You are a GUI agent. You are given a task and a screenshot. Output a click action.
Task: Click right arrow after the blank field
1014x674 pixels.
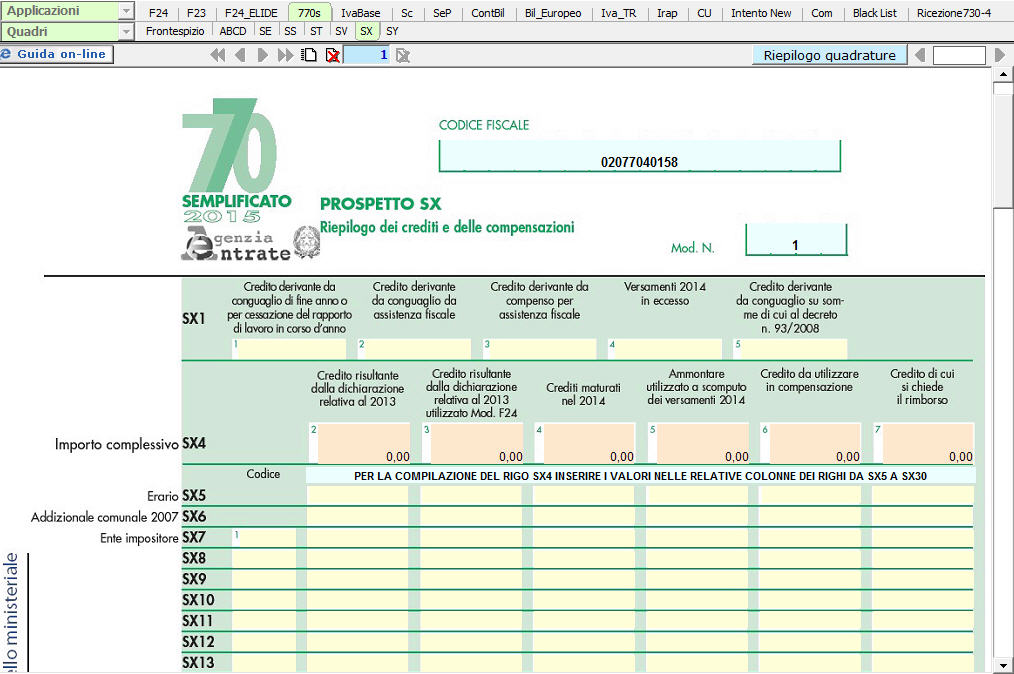coord(1000,55)
